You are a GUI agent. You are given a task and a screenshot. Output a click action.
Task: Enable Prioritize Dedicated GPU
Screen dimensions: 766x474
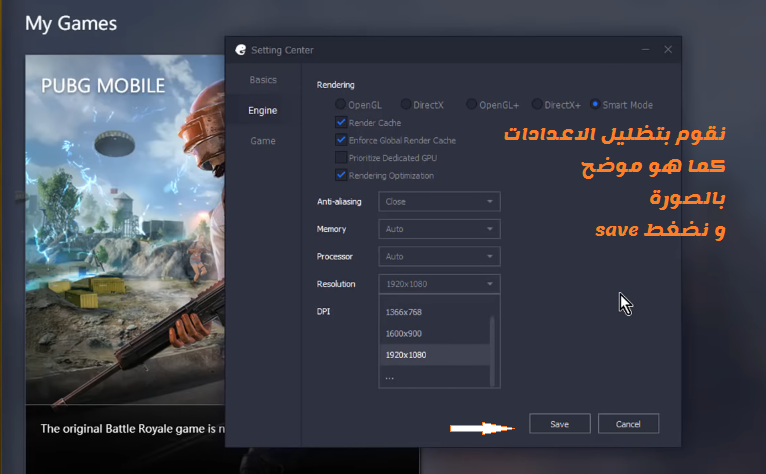pos(341,158)
